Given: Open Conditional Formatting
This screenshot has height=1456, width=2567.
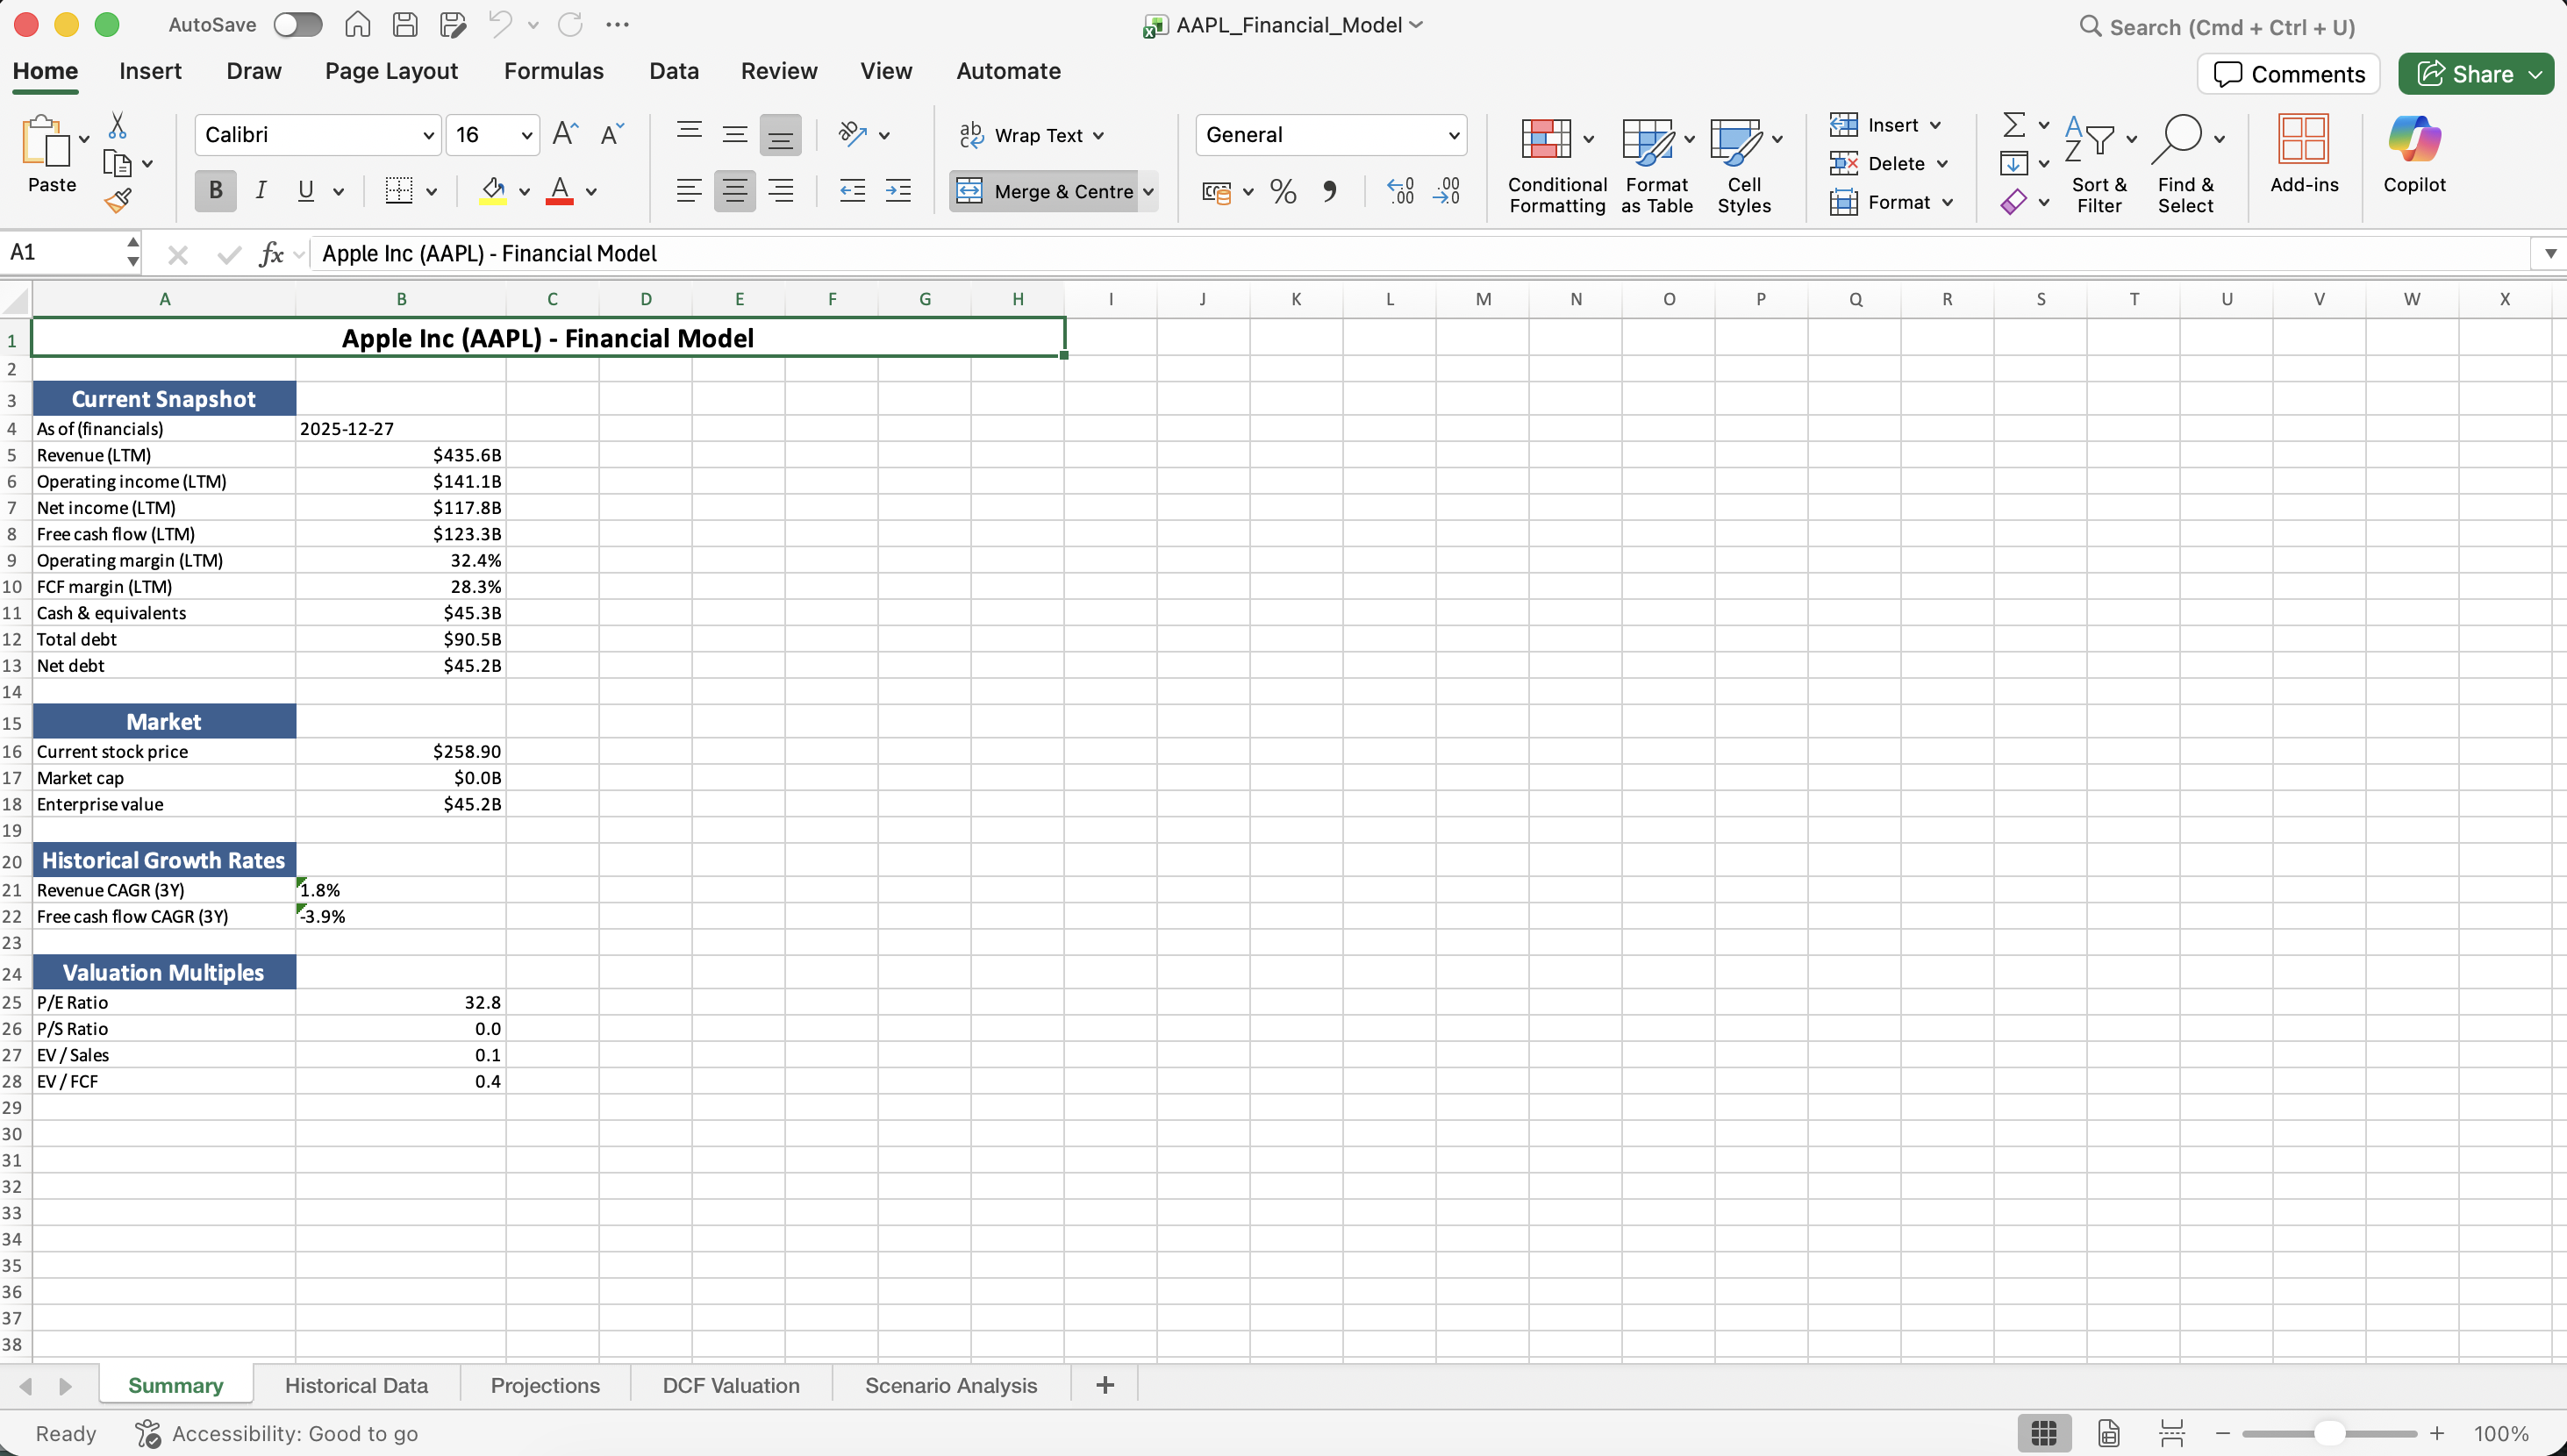Looking at the screenshot, I should (1556, 165).
